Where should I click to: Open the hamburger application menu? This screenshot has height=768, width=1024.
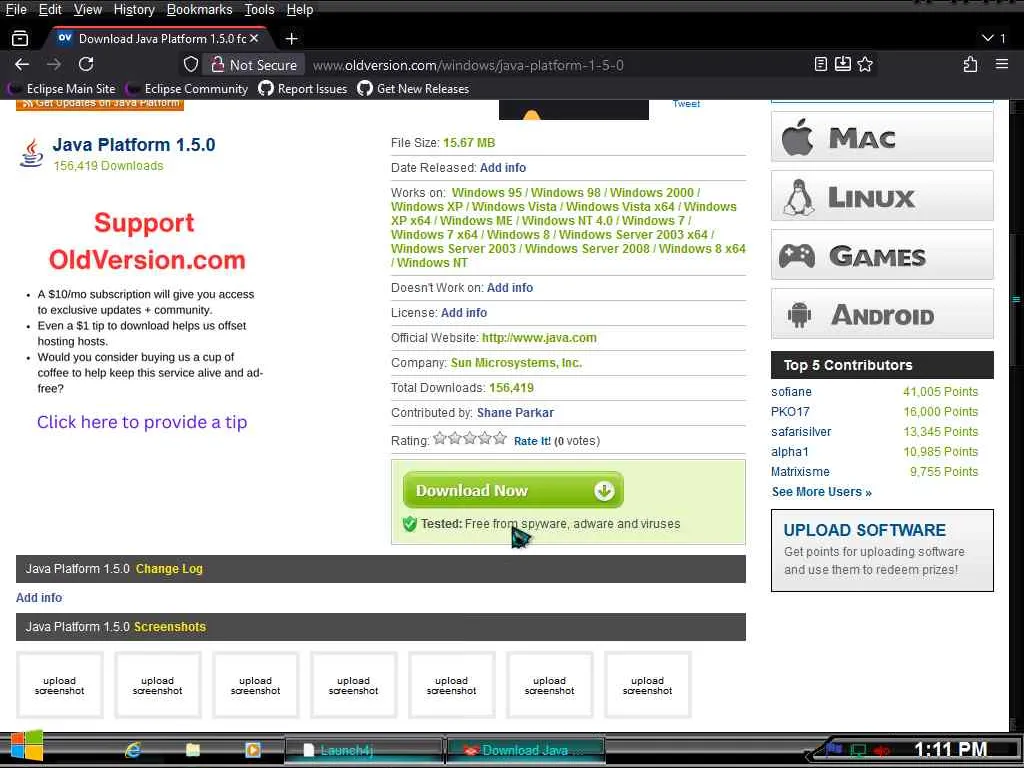click(x=1002, y=64)
